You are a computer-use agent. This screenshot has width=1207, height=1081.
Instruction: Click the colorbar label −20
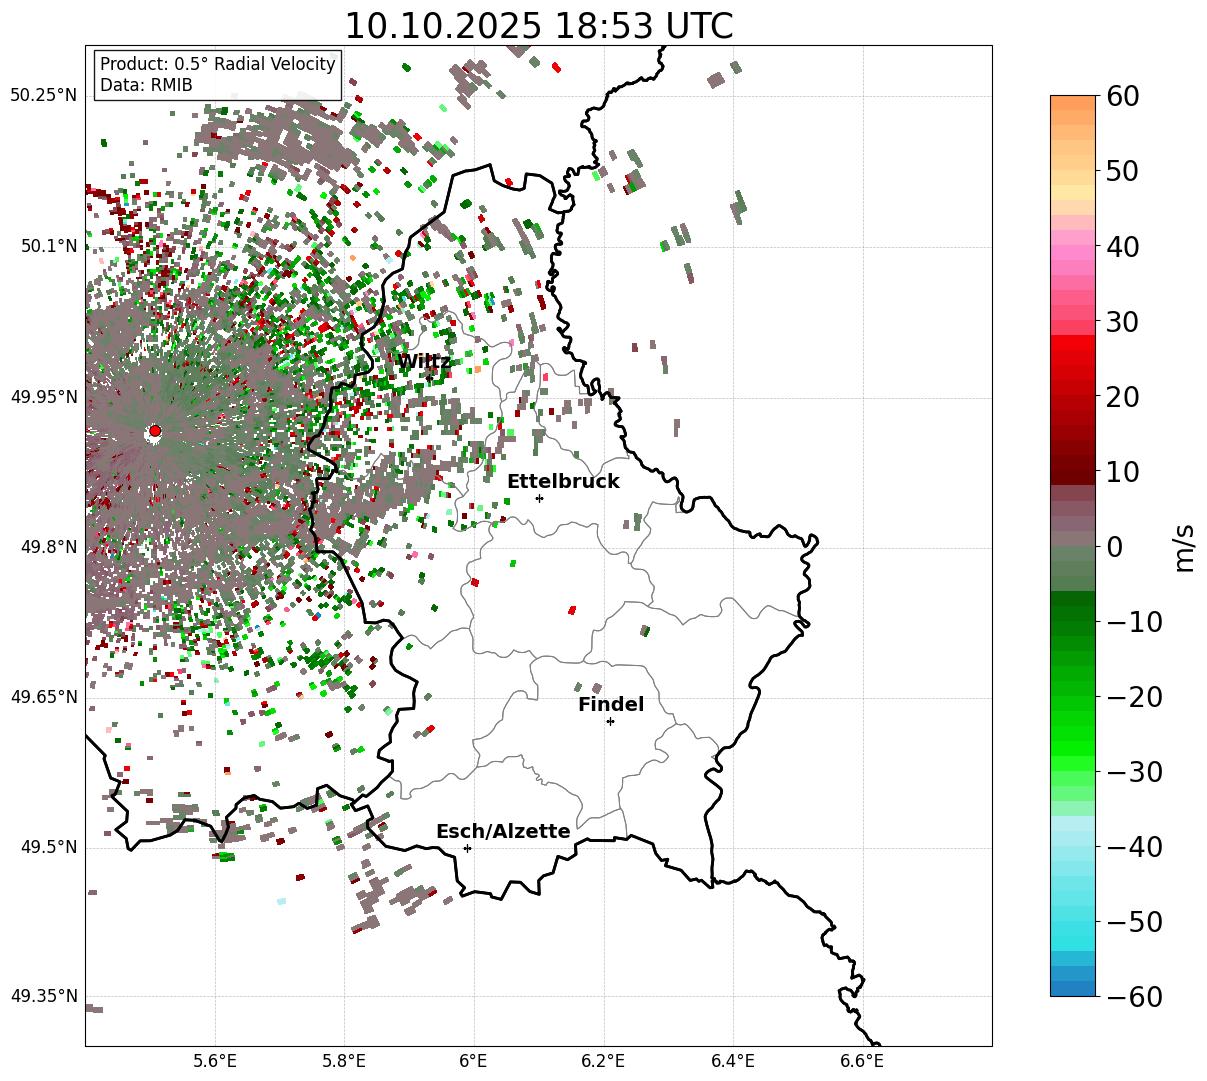1135,696
